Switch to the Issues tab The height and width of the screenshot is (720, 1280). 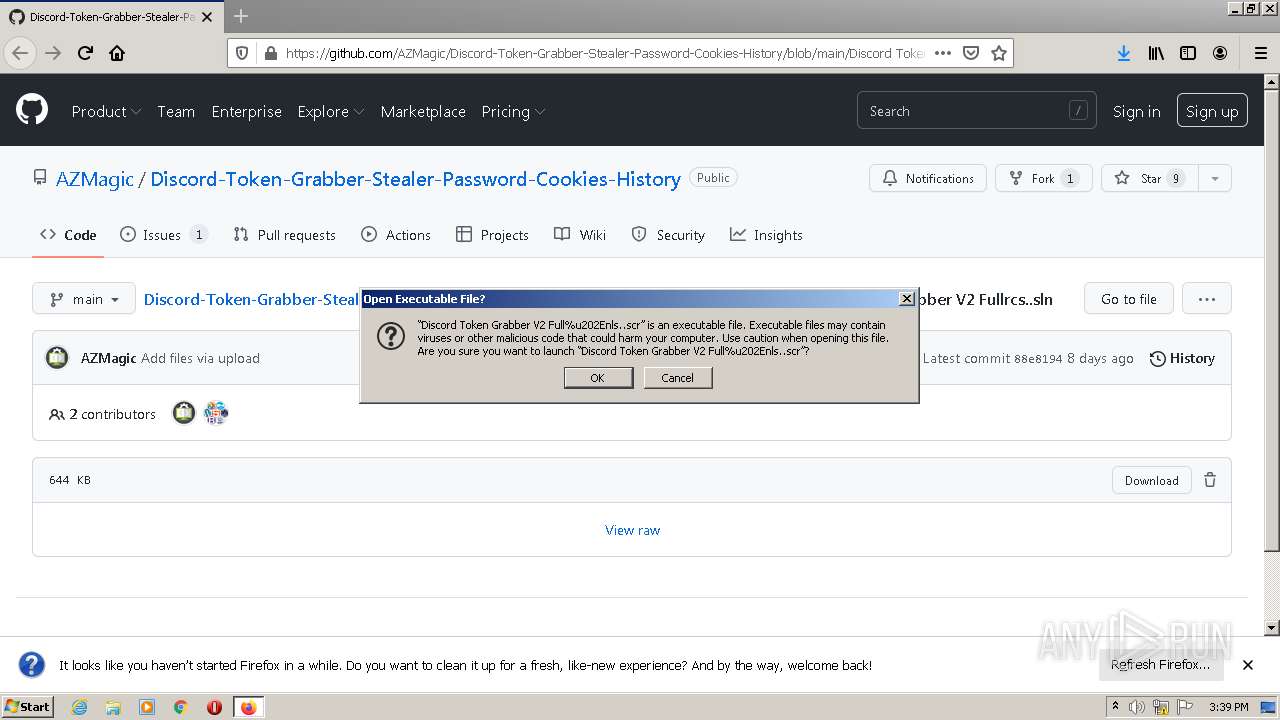click(164, 235)
